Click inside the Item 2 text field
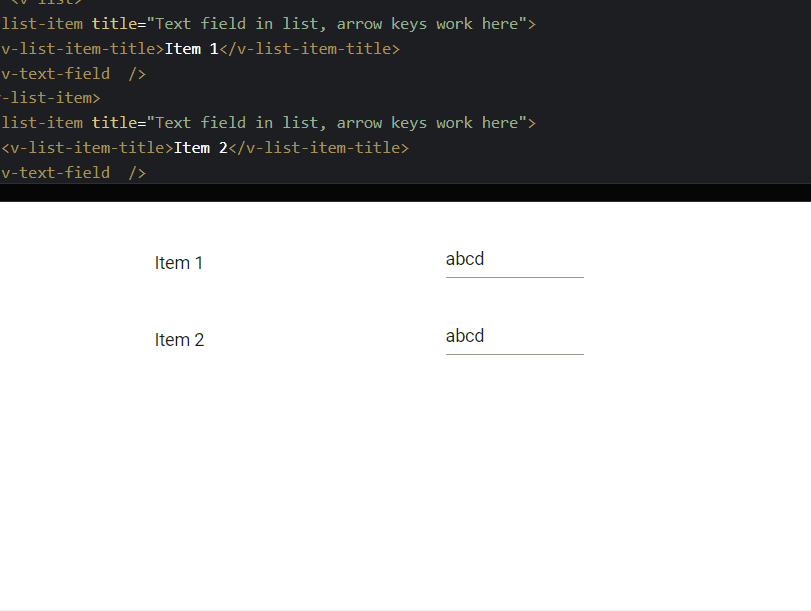The height and width of the screenshot is (611, 811). click(x=514, y=336)
